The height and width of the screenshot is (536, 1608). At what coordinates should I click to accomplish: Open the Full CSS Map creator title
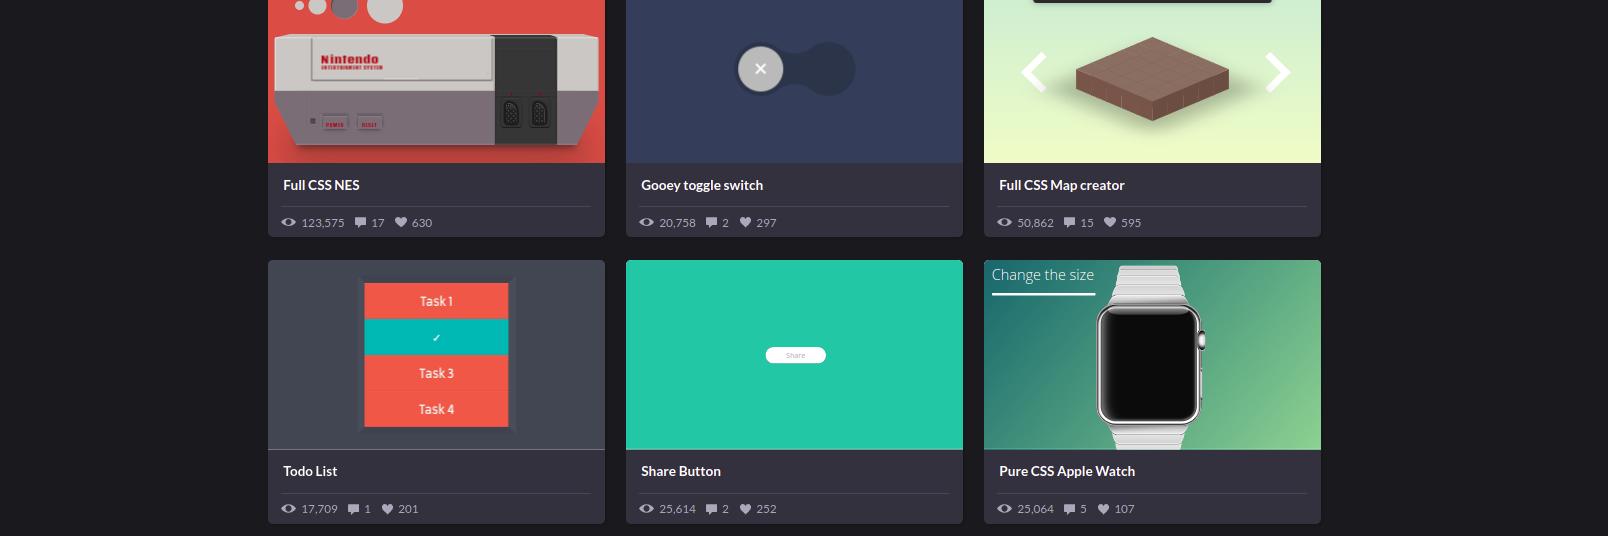coord(1062,185)
